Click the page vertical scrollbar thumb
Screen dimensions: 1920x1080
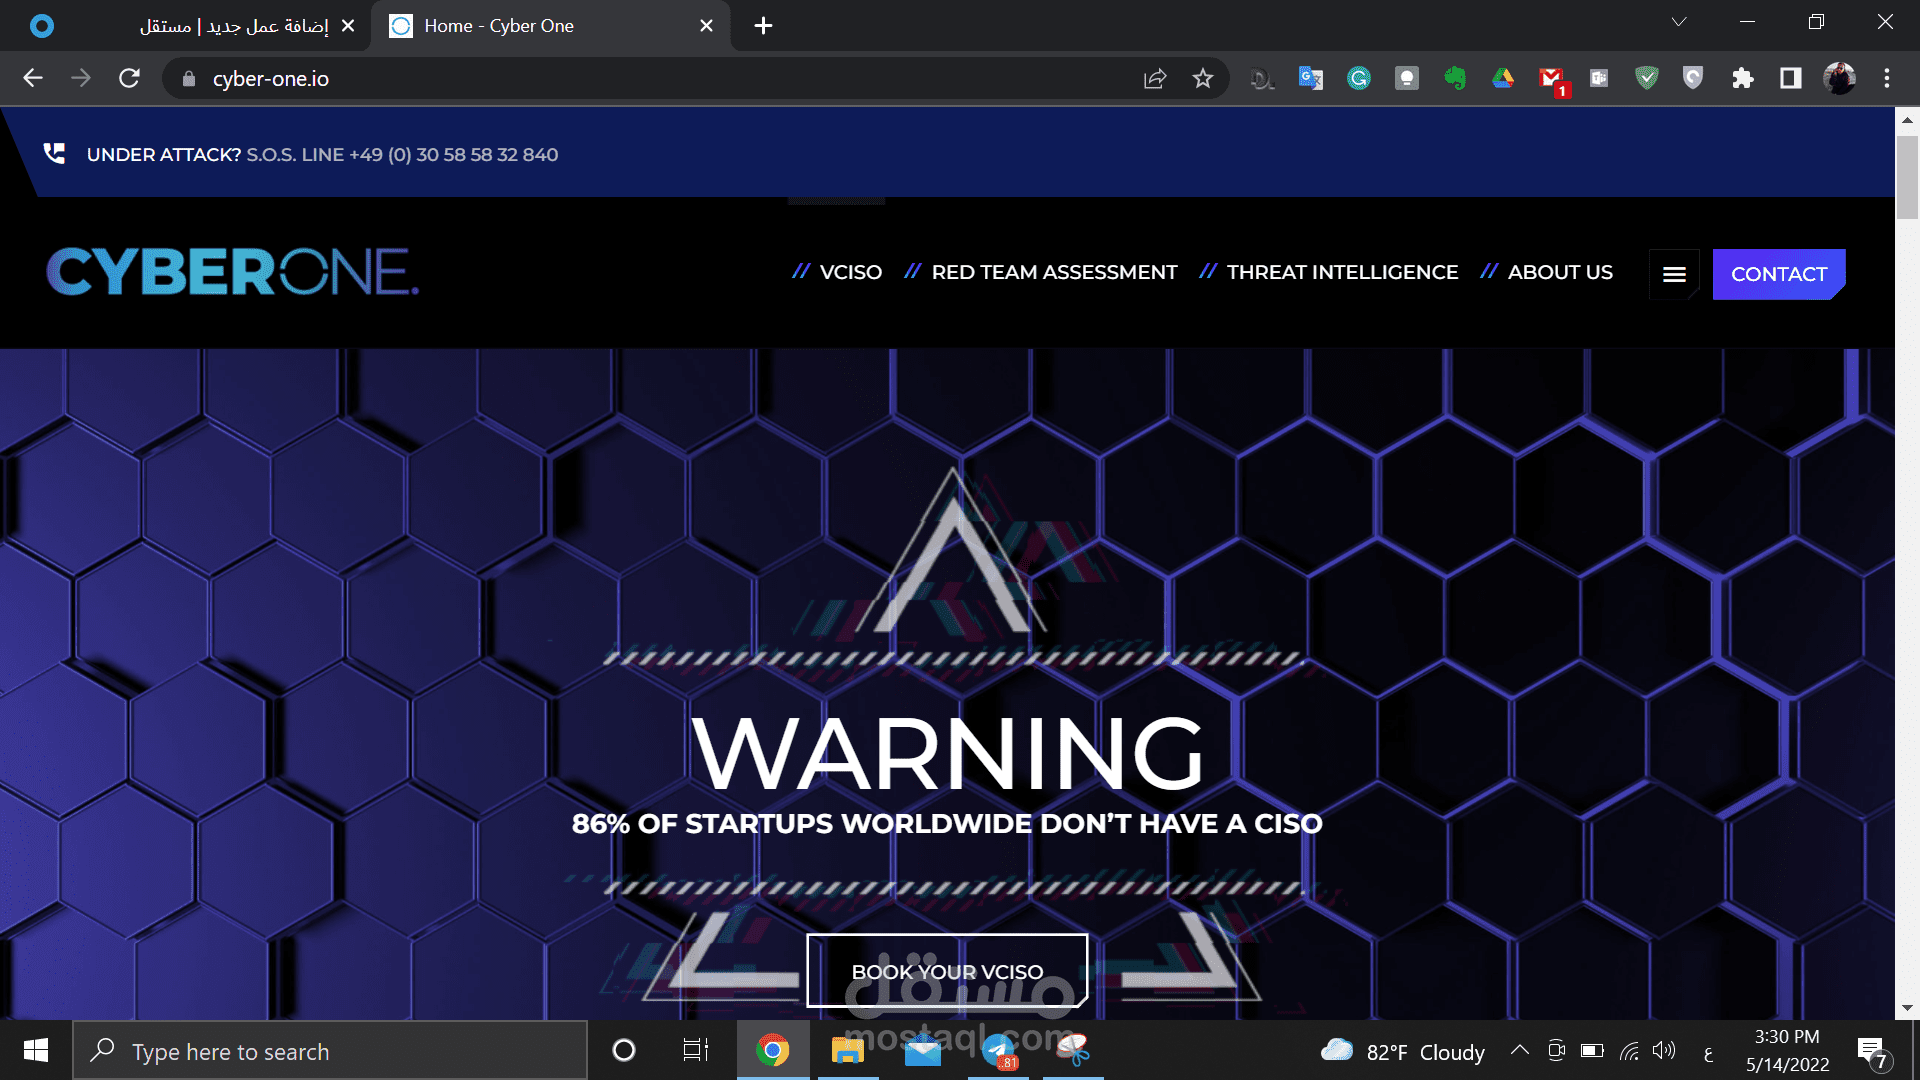tap(1906, 176)
